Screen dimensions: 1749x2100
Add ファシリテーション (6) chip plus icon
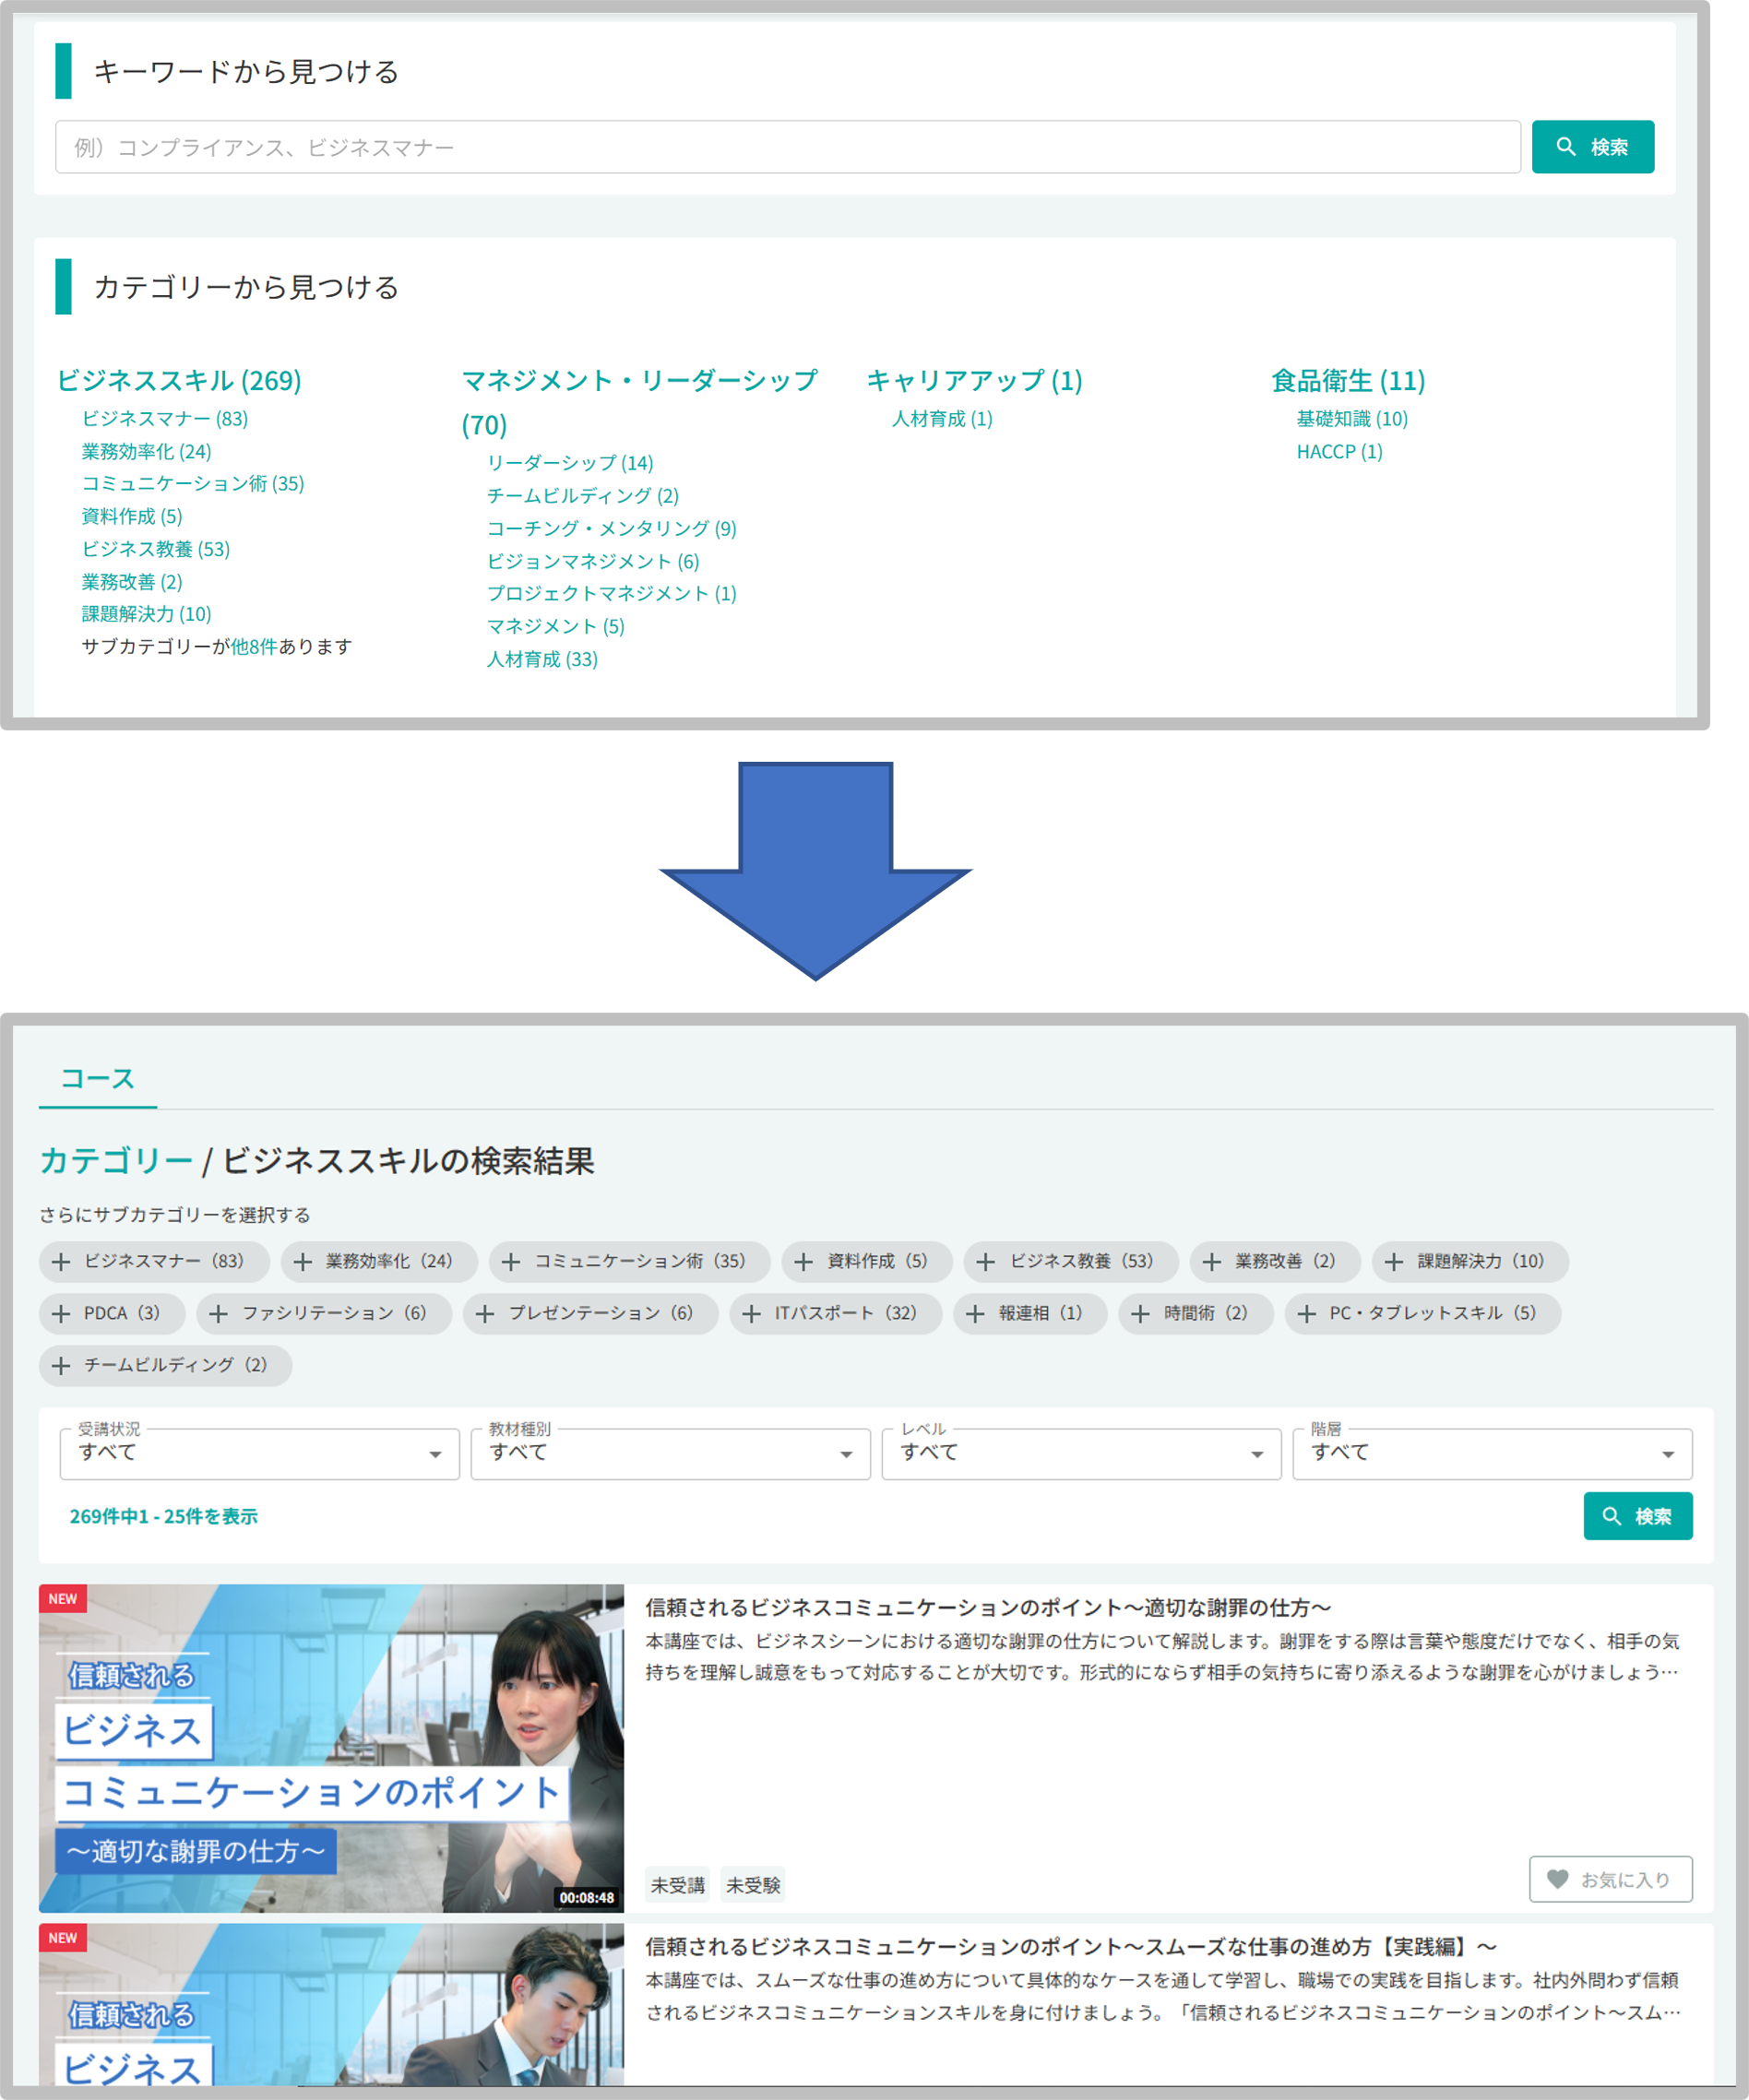(219, 1314)
